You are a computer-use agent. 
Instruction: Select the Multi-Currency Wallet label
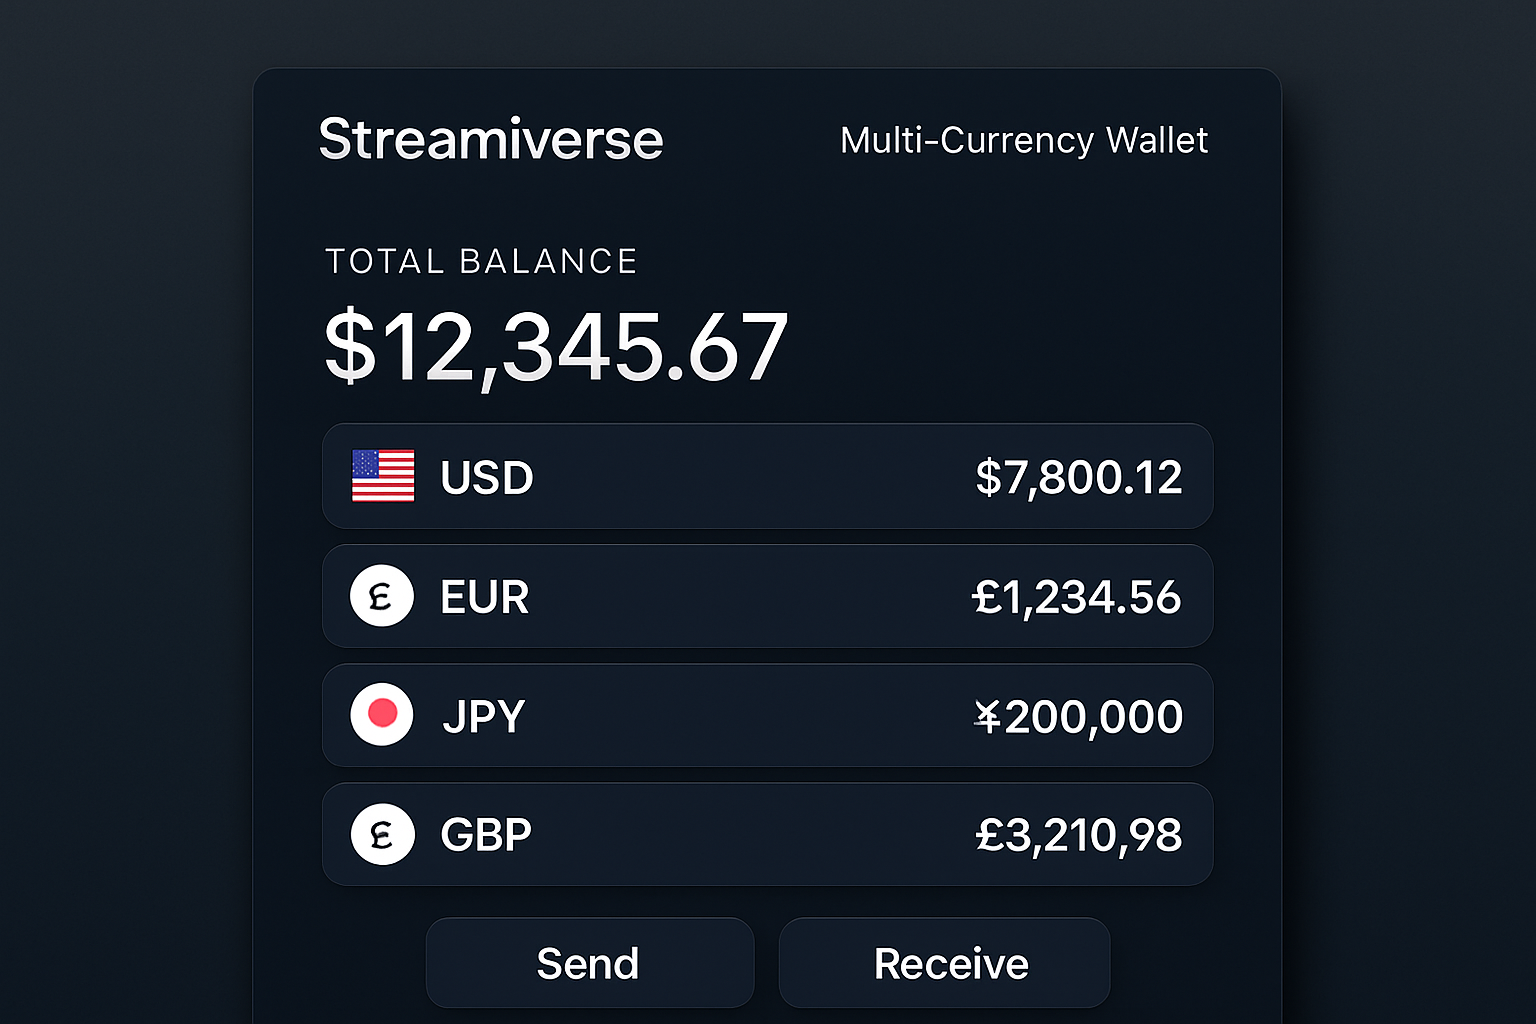(1023, 140)
